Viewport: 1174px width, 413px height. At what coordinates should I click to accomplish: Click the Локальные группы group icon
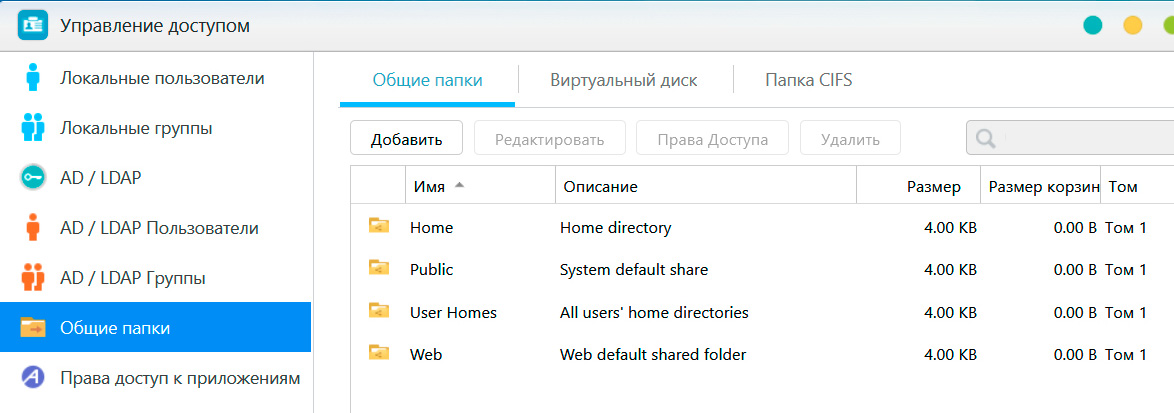coord(33,128)
